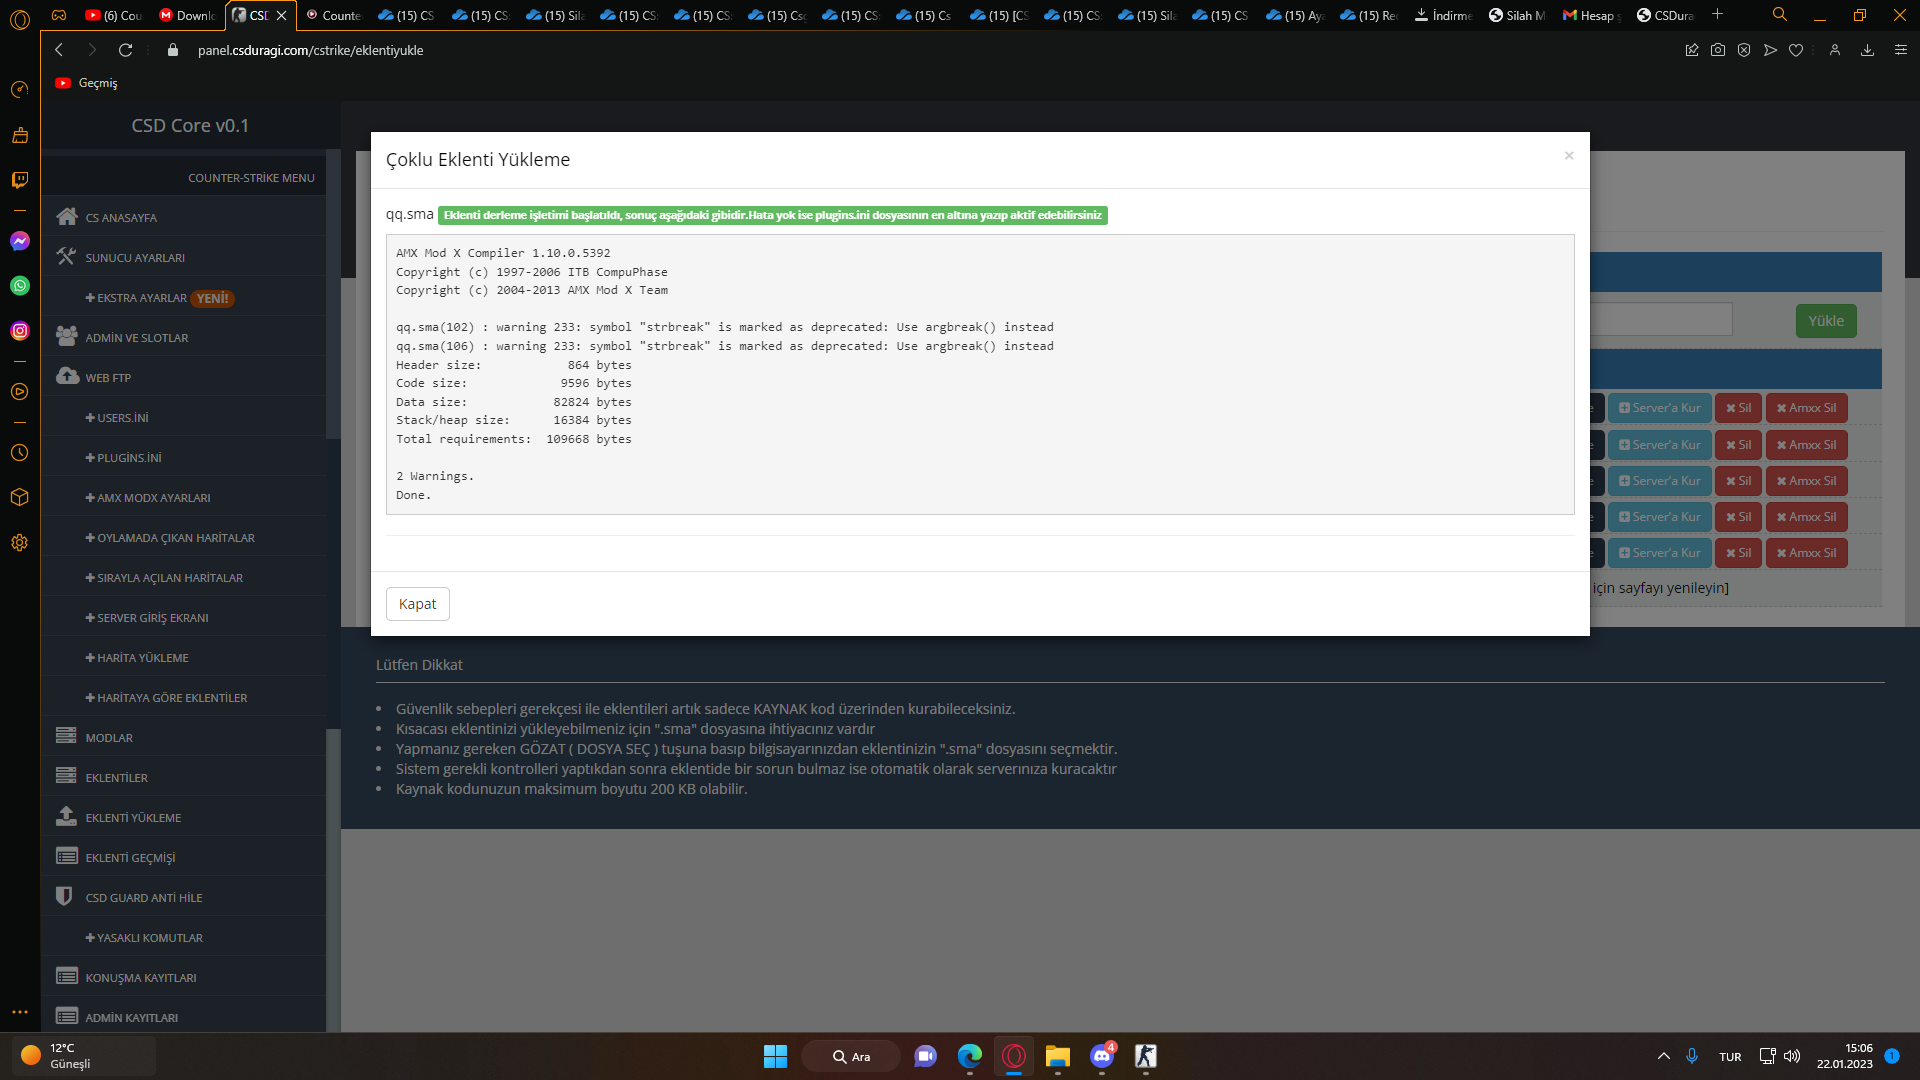
Task: Open YASAKLI KOMUTLAR sidebar link
Action: tap(144, 938)
